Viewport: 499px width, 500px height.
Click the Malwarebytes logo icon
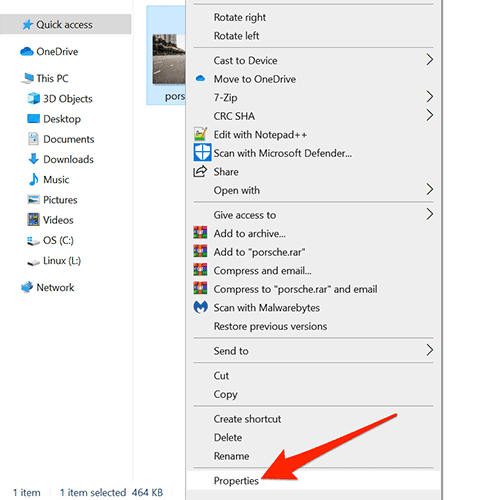coord(200,307)
